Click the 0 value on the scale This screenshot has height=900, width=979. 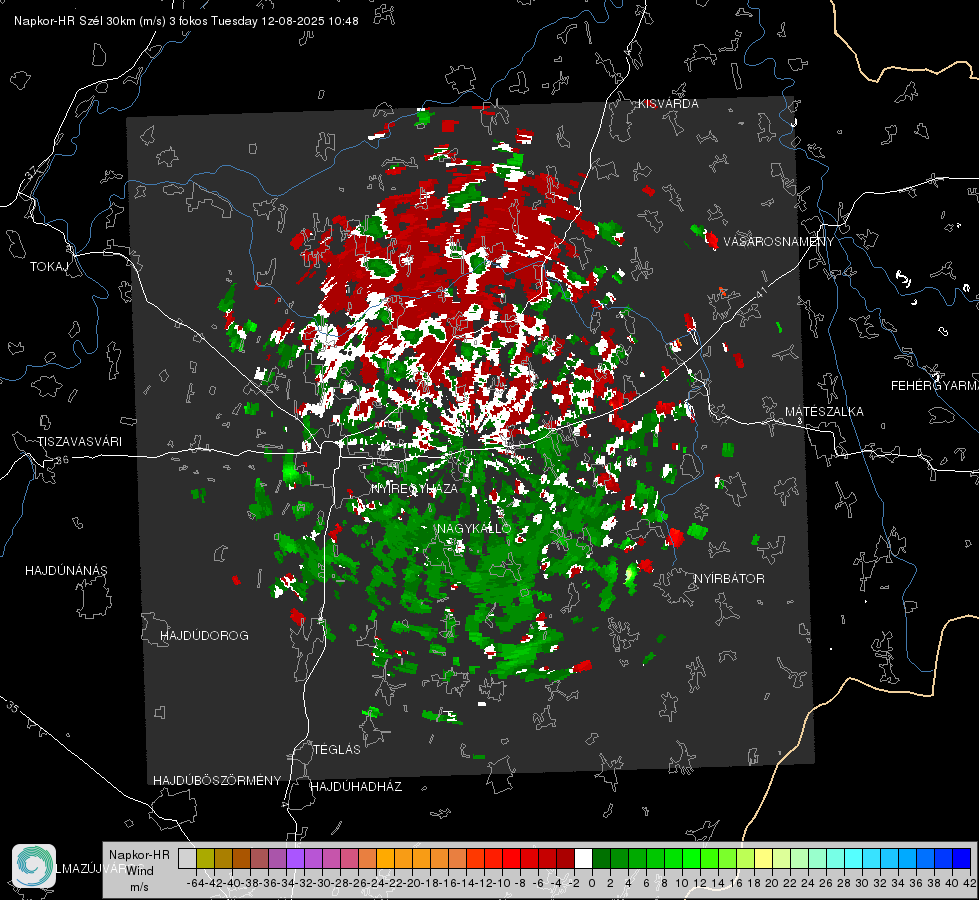tap(592, 883)
